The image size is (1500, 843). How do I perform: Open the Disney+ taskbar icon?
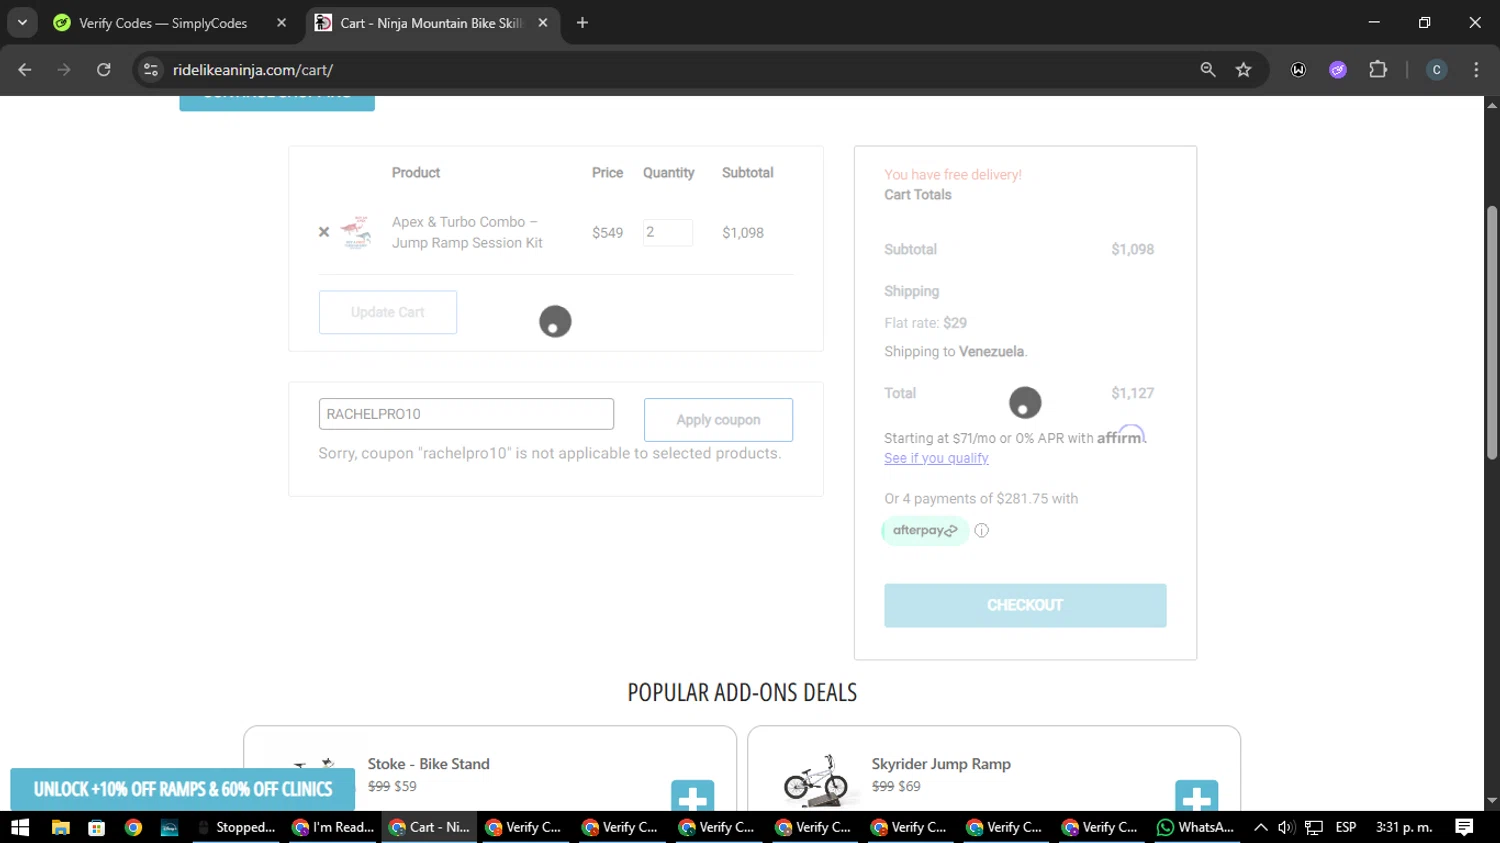pos(169,827)
